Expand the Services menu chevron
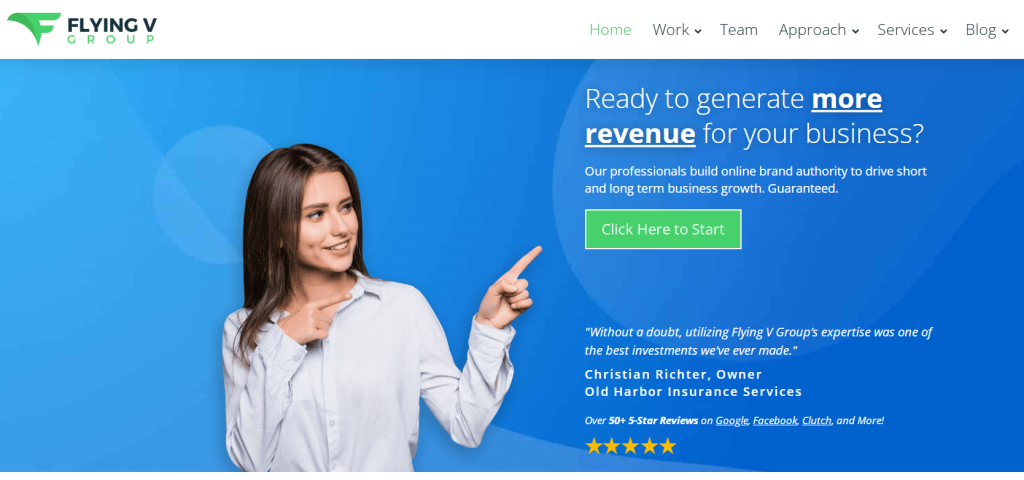 coord(943,31)
